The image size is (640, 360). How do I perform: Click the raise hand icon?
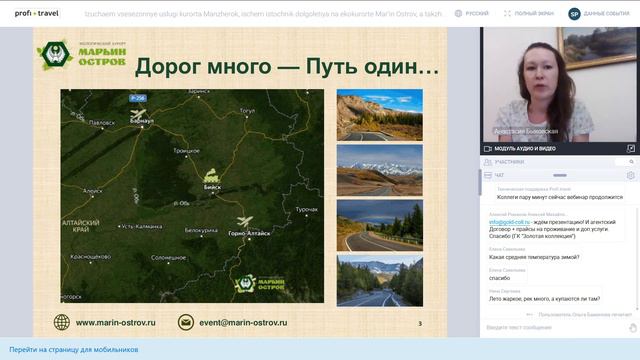pyautogui.click(x=633, y=328)
